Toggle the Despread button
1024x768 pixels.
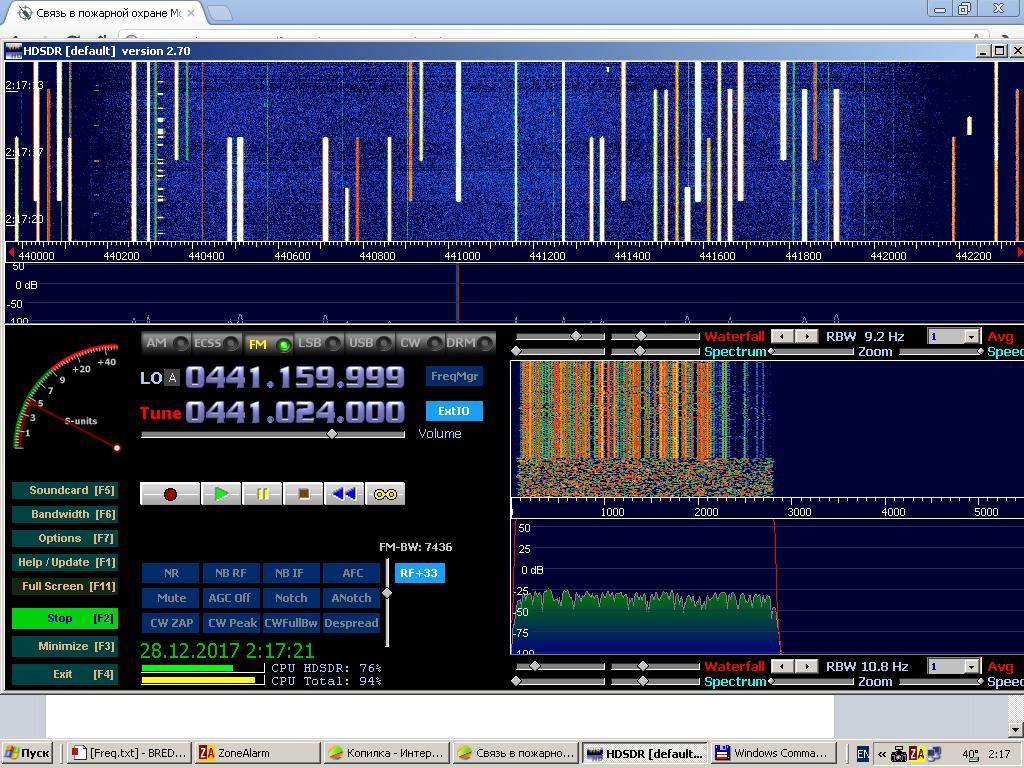click(x=351, y=622)
